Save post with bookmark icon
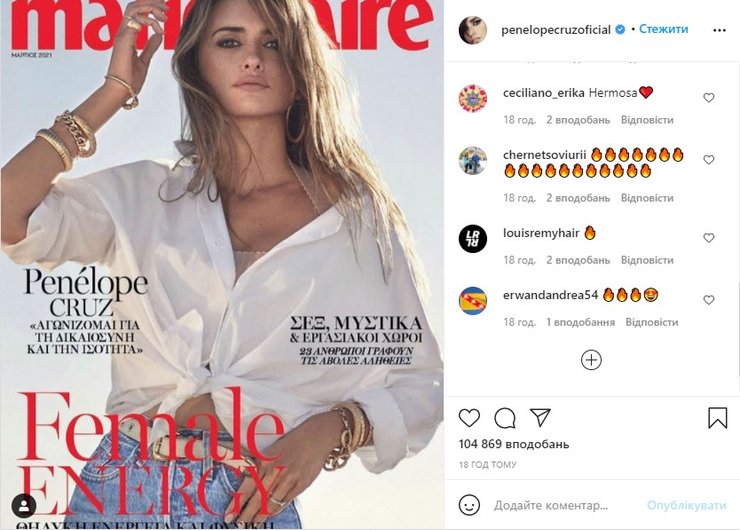740x530 pixels. pos(717,418)
